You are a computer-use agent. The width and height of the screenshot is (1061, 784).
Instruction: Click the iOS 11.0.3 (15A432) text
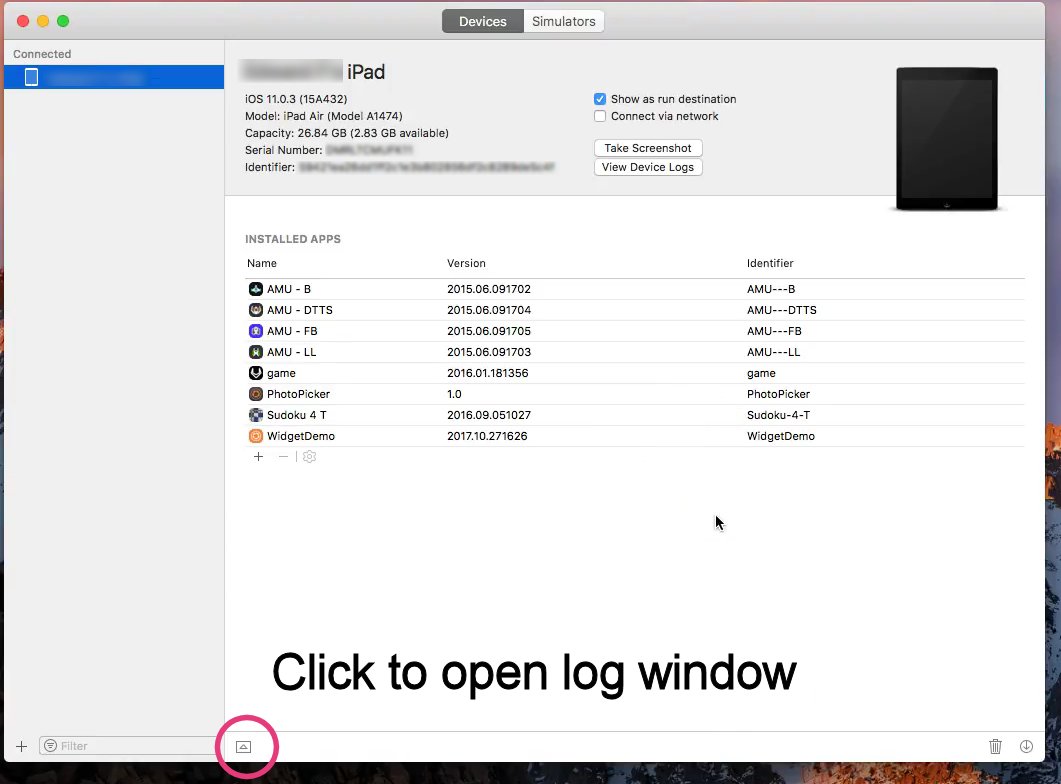tap(296, 99)
